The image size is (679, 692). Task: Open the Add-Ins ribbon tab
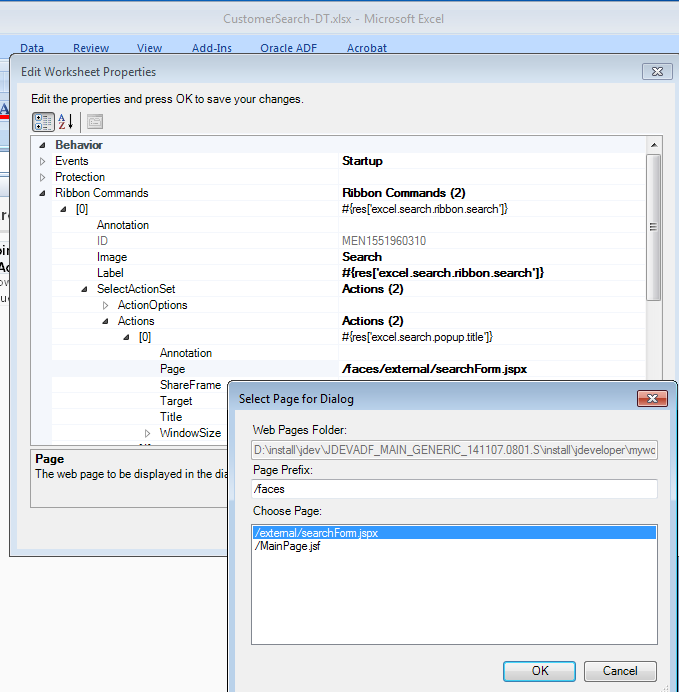(212, 48)
